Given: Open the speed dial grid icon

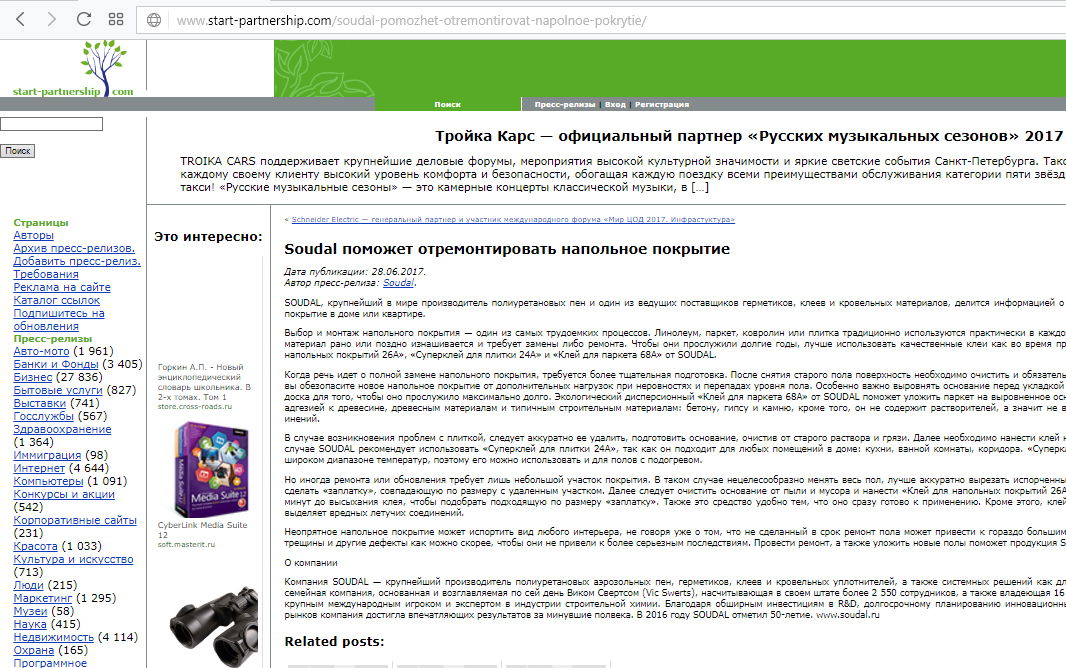Looking at the screenshot, I should click(116, 19).
